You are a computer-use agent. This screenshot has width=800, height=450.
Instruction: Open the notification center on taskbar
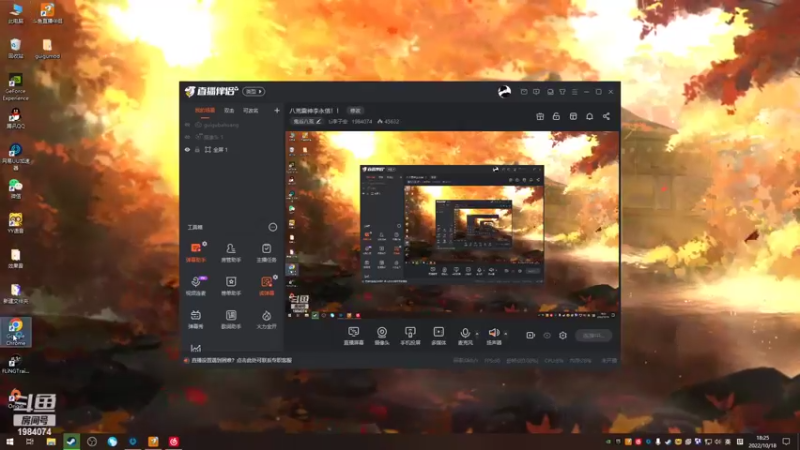[786, 441]
